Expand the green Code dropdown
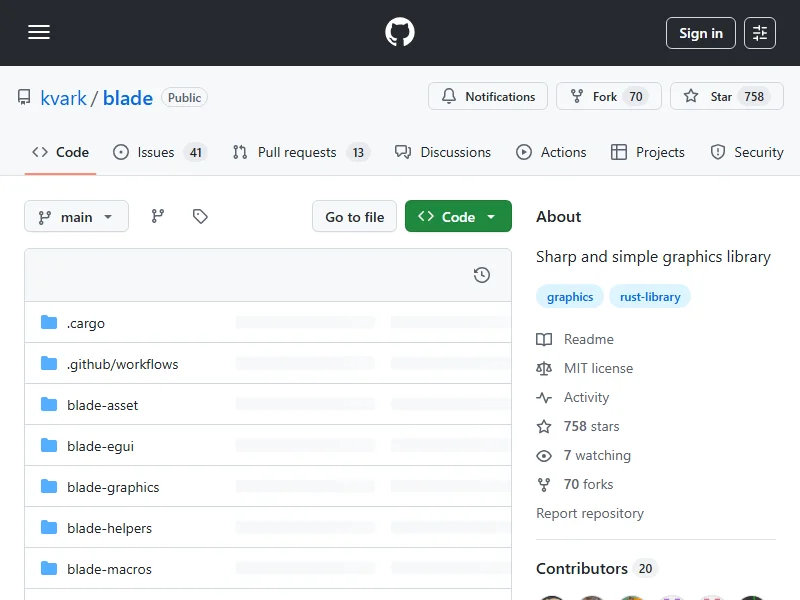 click(x=458, y=217)
